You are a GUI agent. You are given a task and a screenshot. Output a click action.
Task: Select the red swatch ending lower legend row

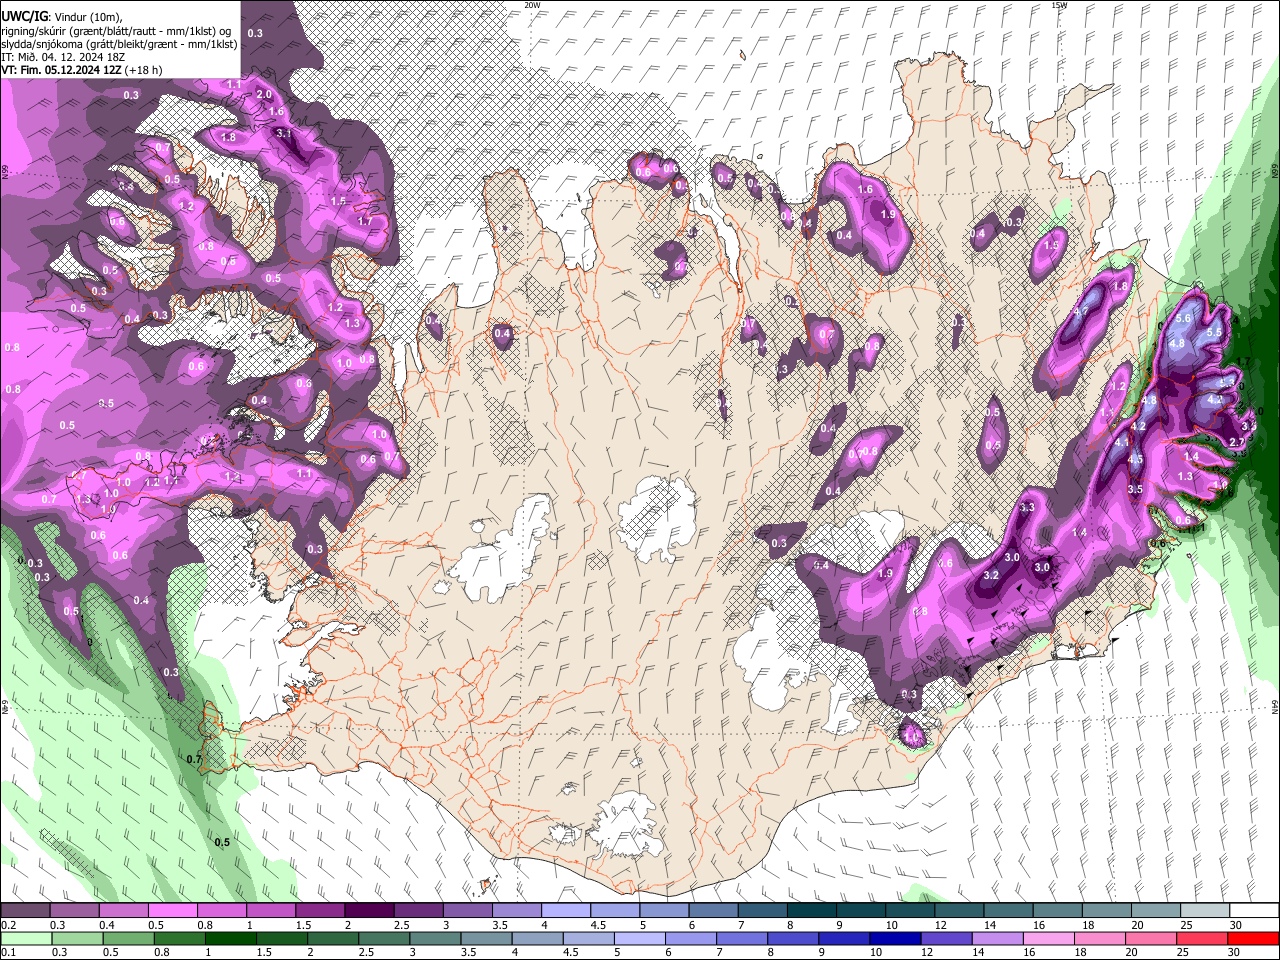[x=1254, y=938]
